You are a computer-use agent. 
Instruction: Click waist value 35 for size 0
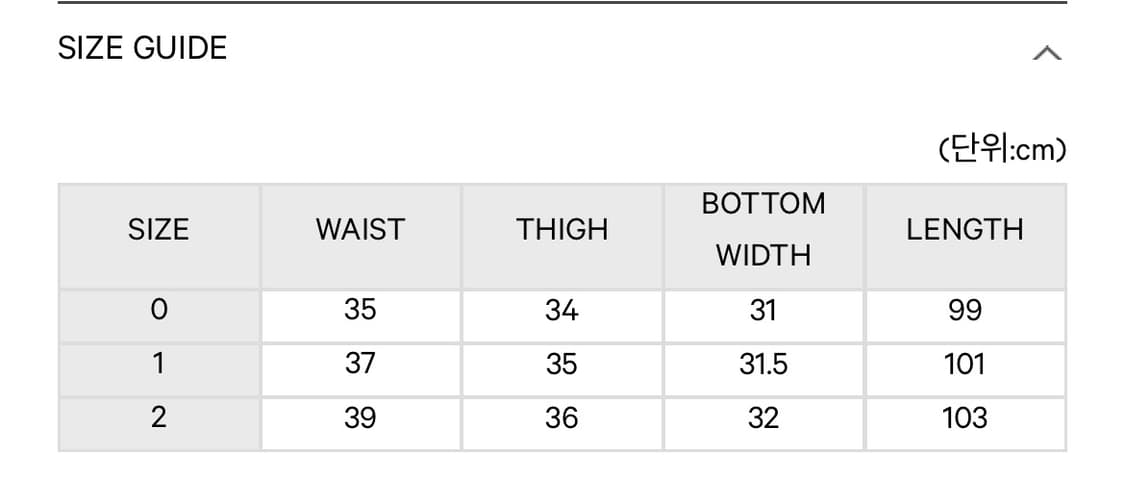(360, 311)
